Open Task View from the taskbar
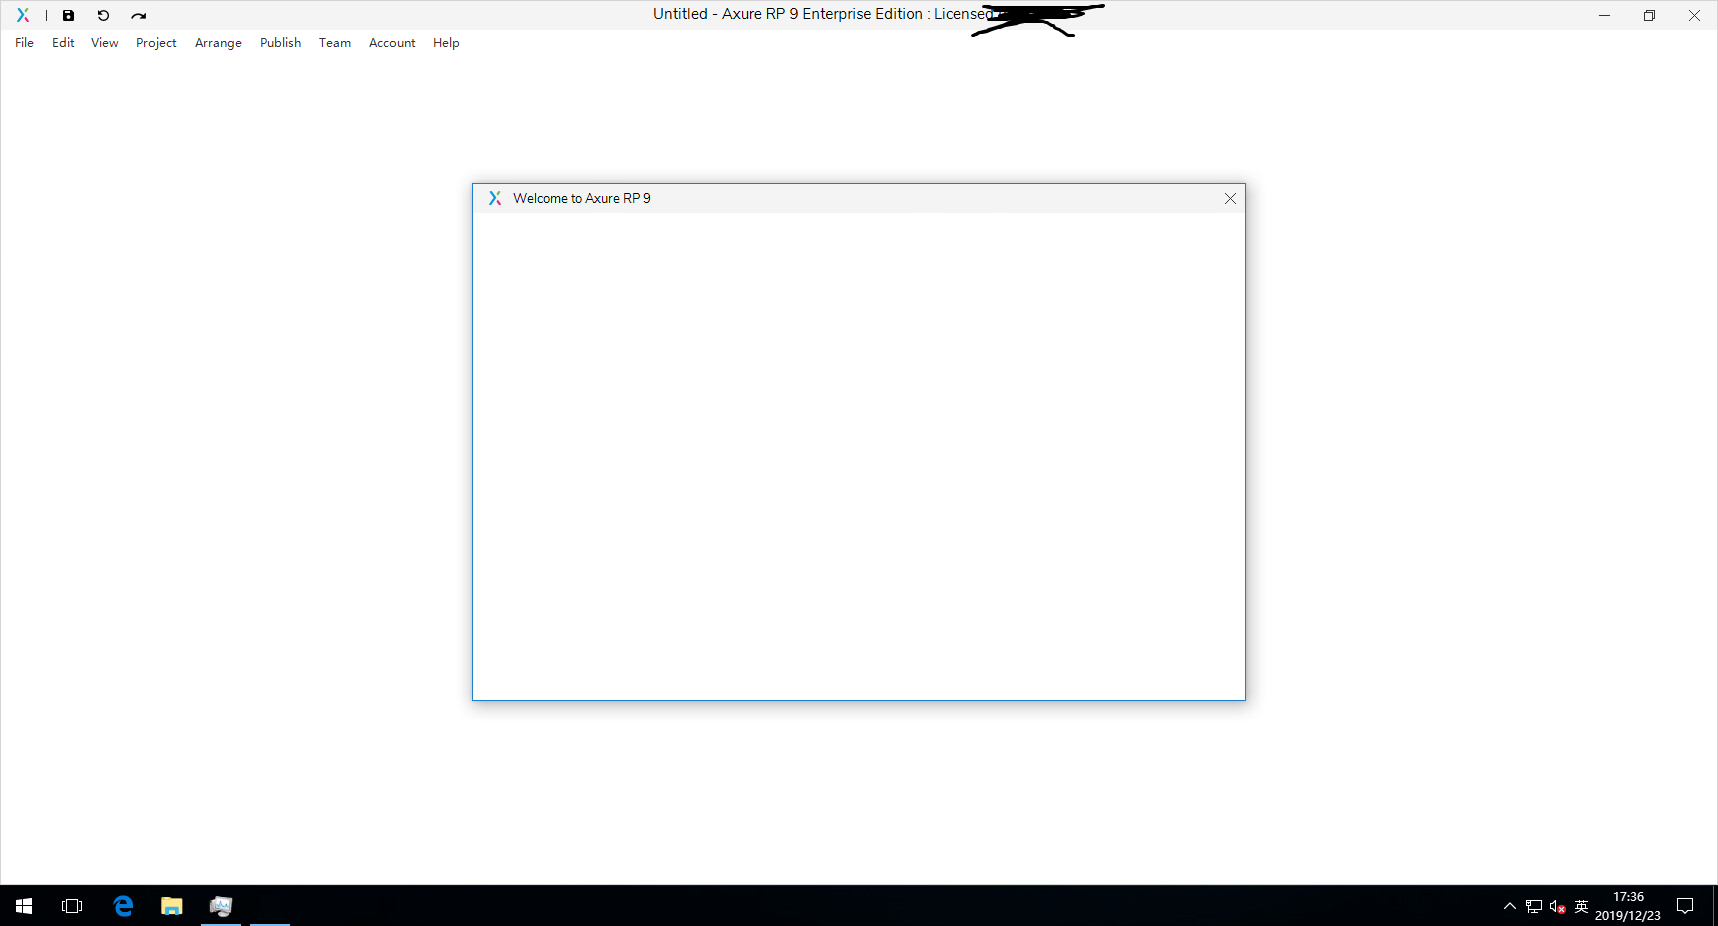 click(x=72, y=906)
